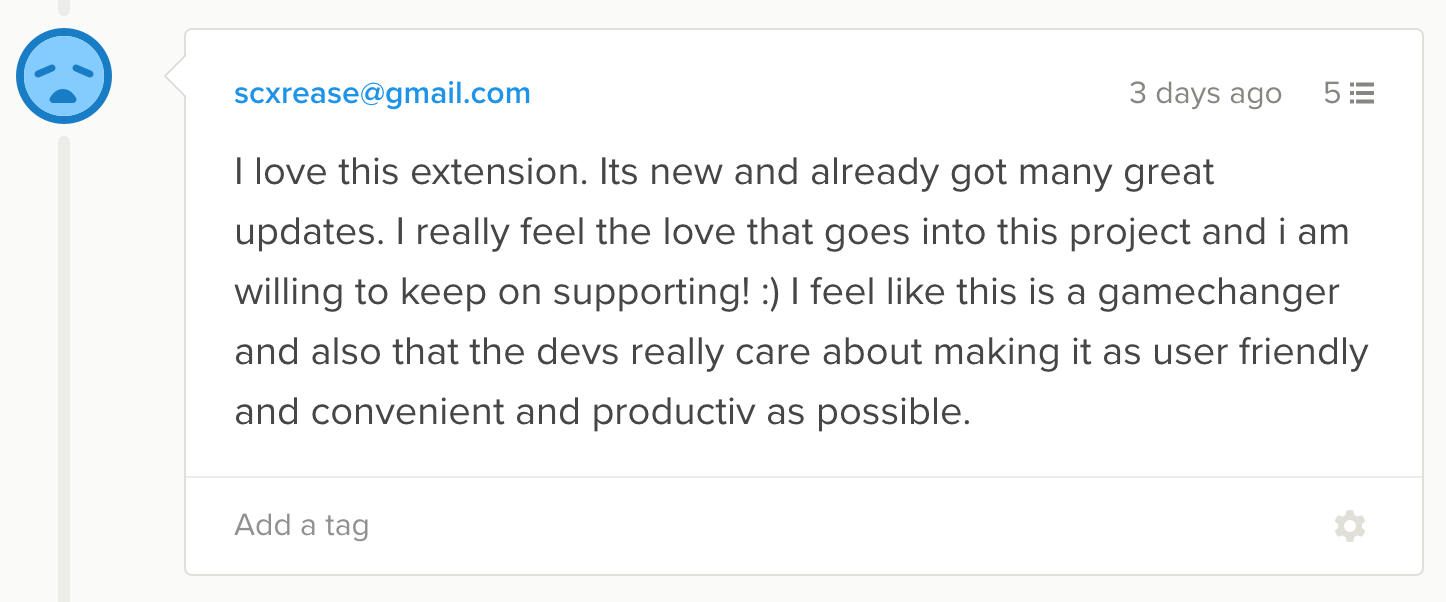The height and width of the screenshot is (602, 1446).
Task: Click the timeline segment above the avatar
Action: point(64,8)
